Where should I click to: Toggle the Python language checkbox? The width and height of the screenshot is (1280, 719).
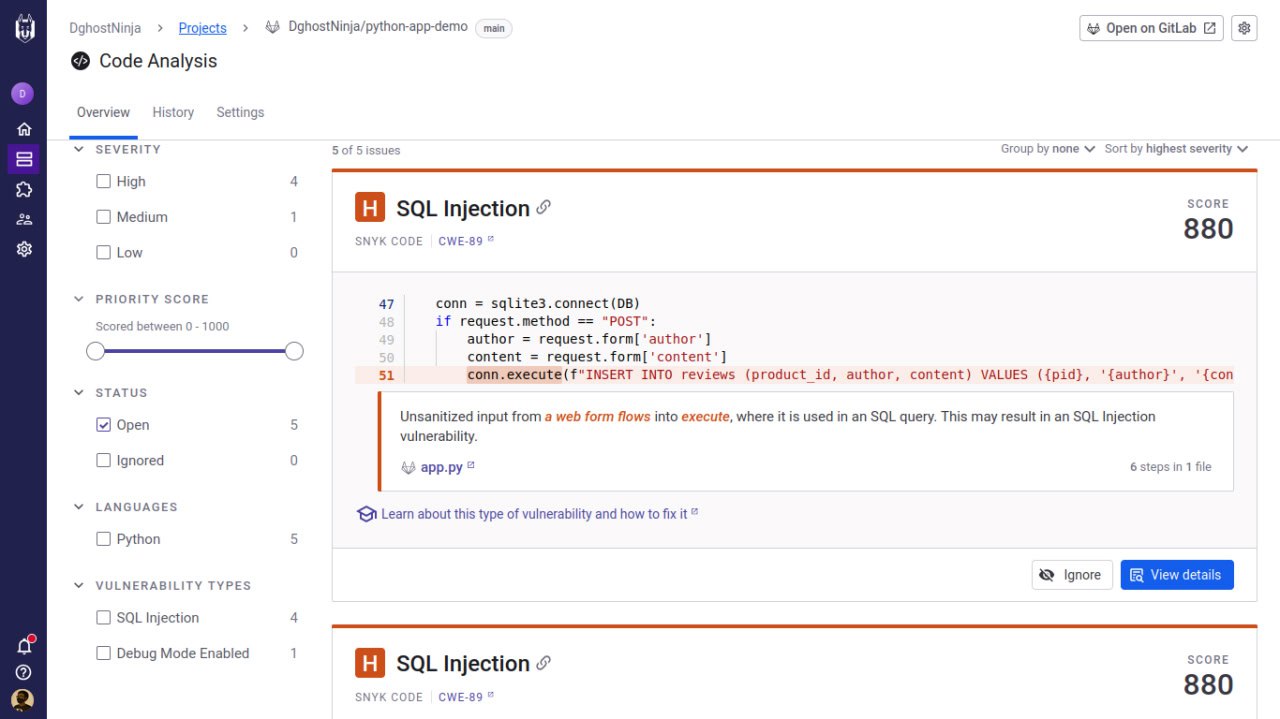coord(103,539)
